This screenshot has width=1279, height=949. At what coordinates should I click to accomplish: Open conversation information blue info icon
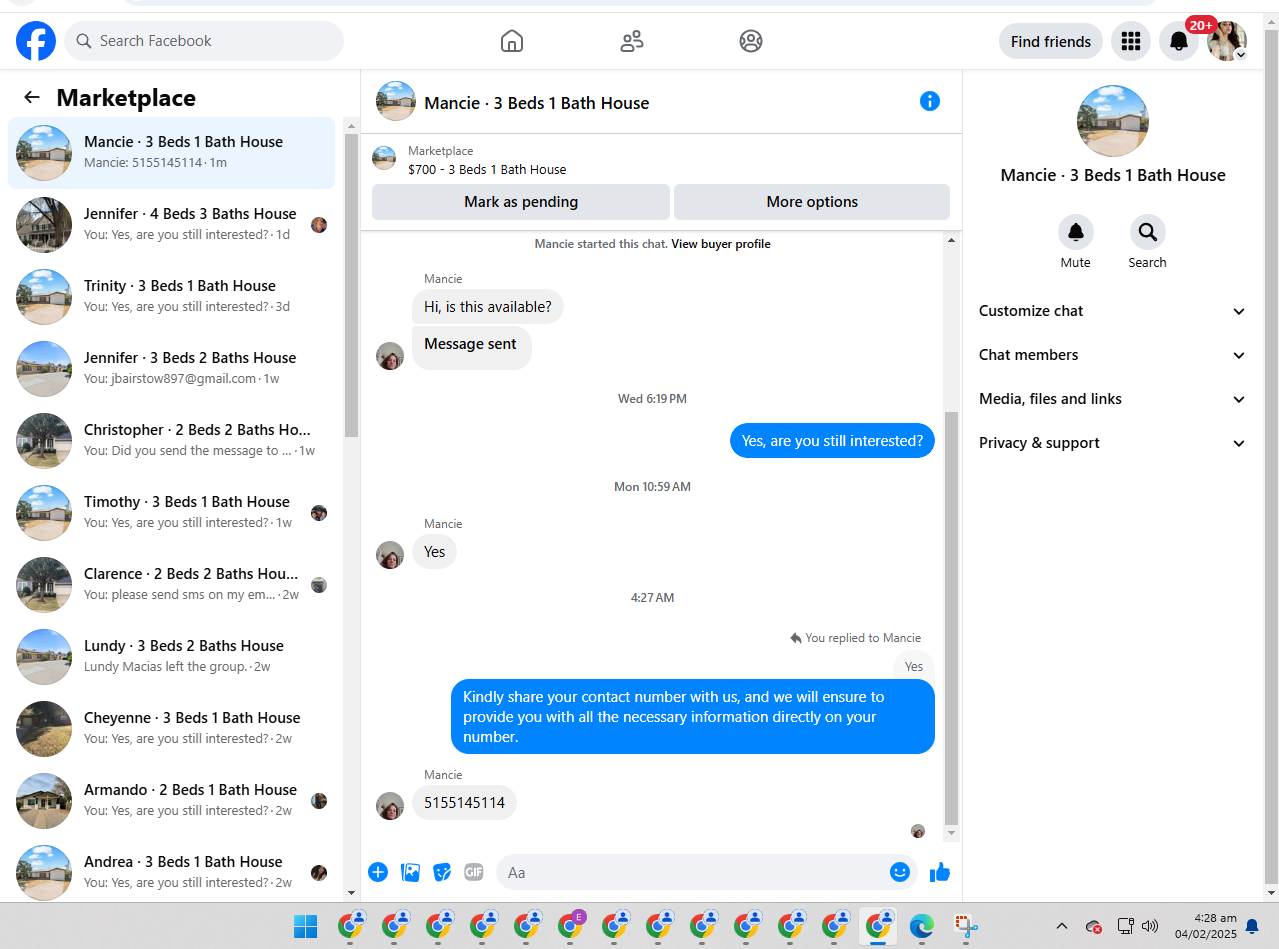point(930,101)
